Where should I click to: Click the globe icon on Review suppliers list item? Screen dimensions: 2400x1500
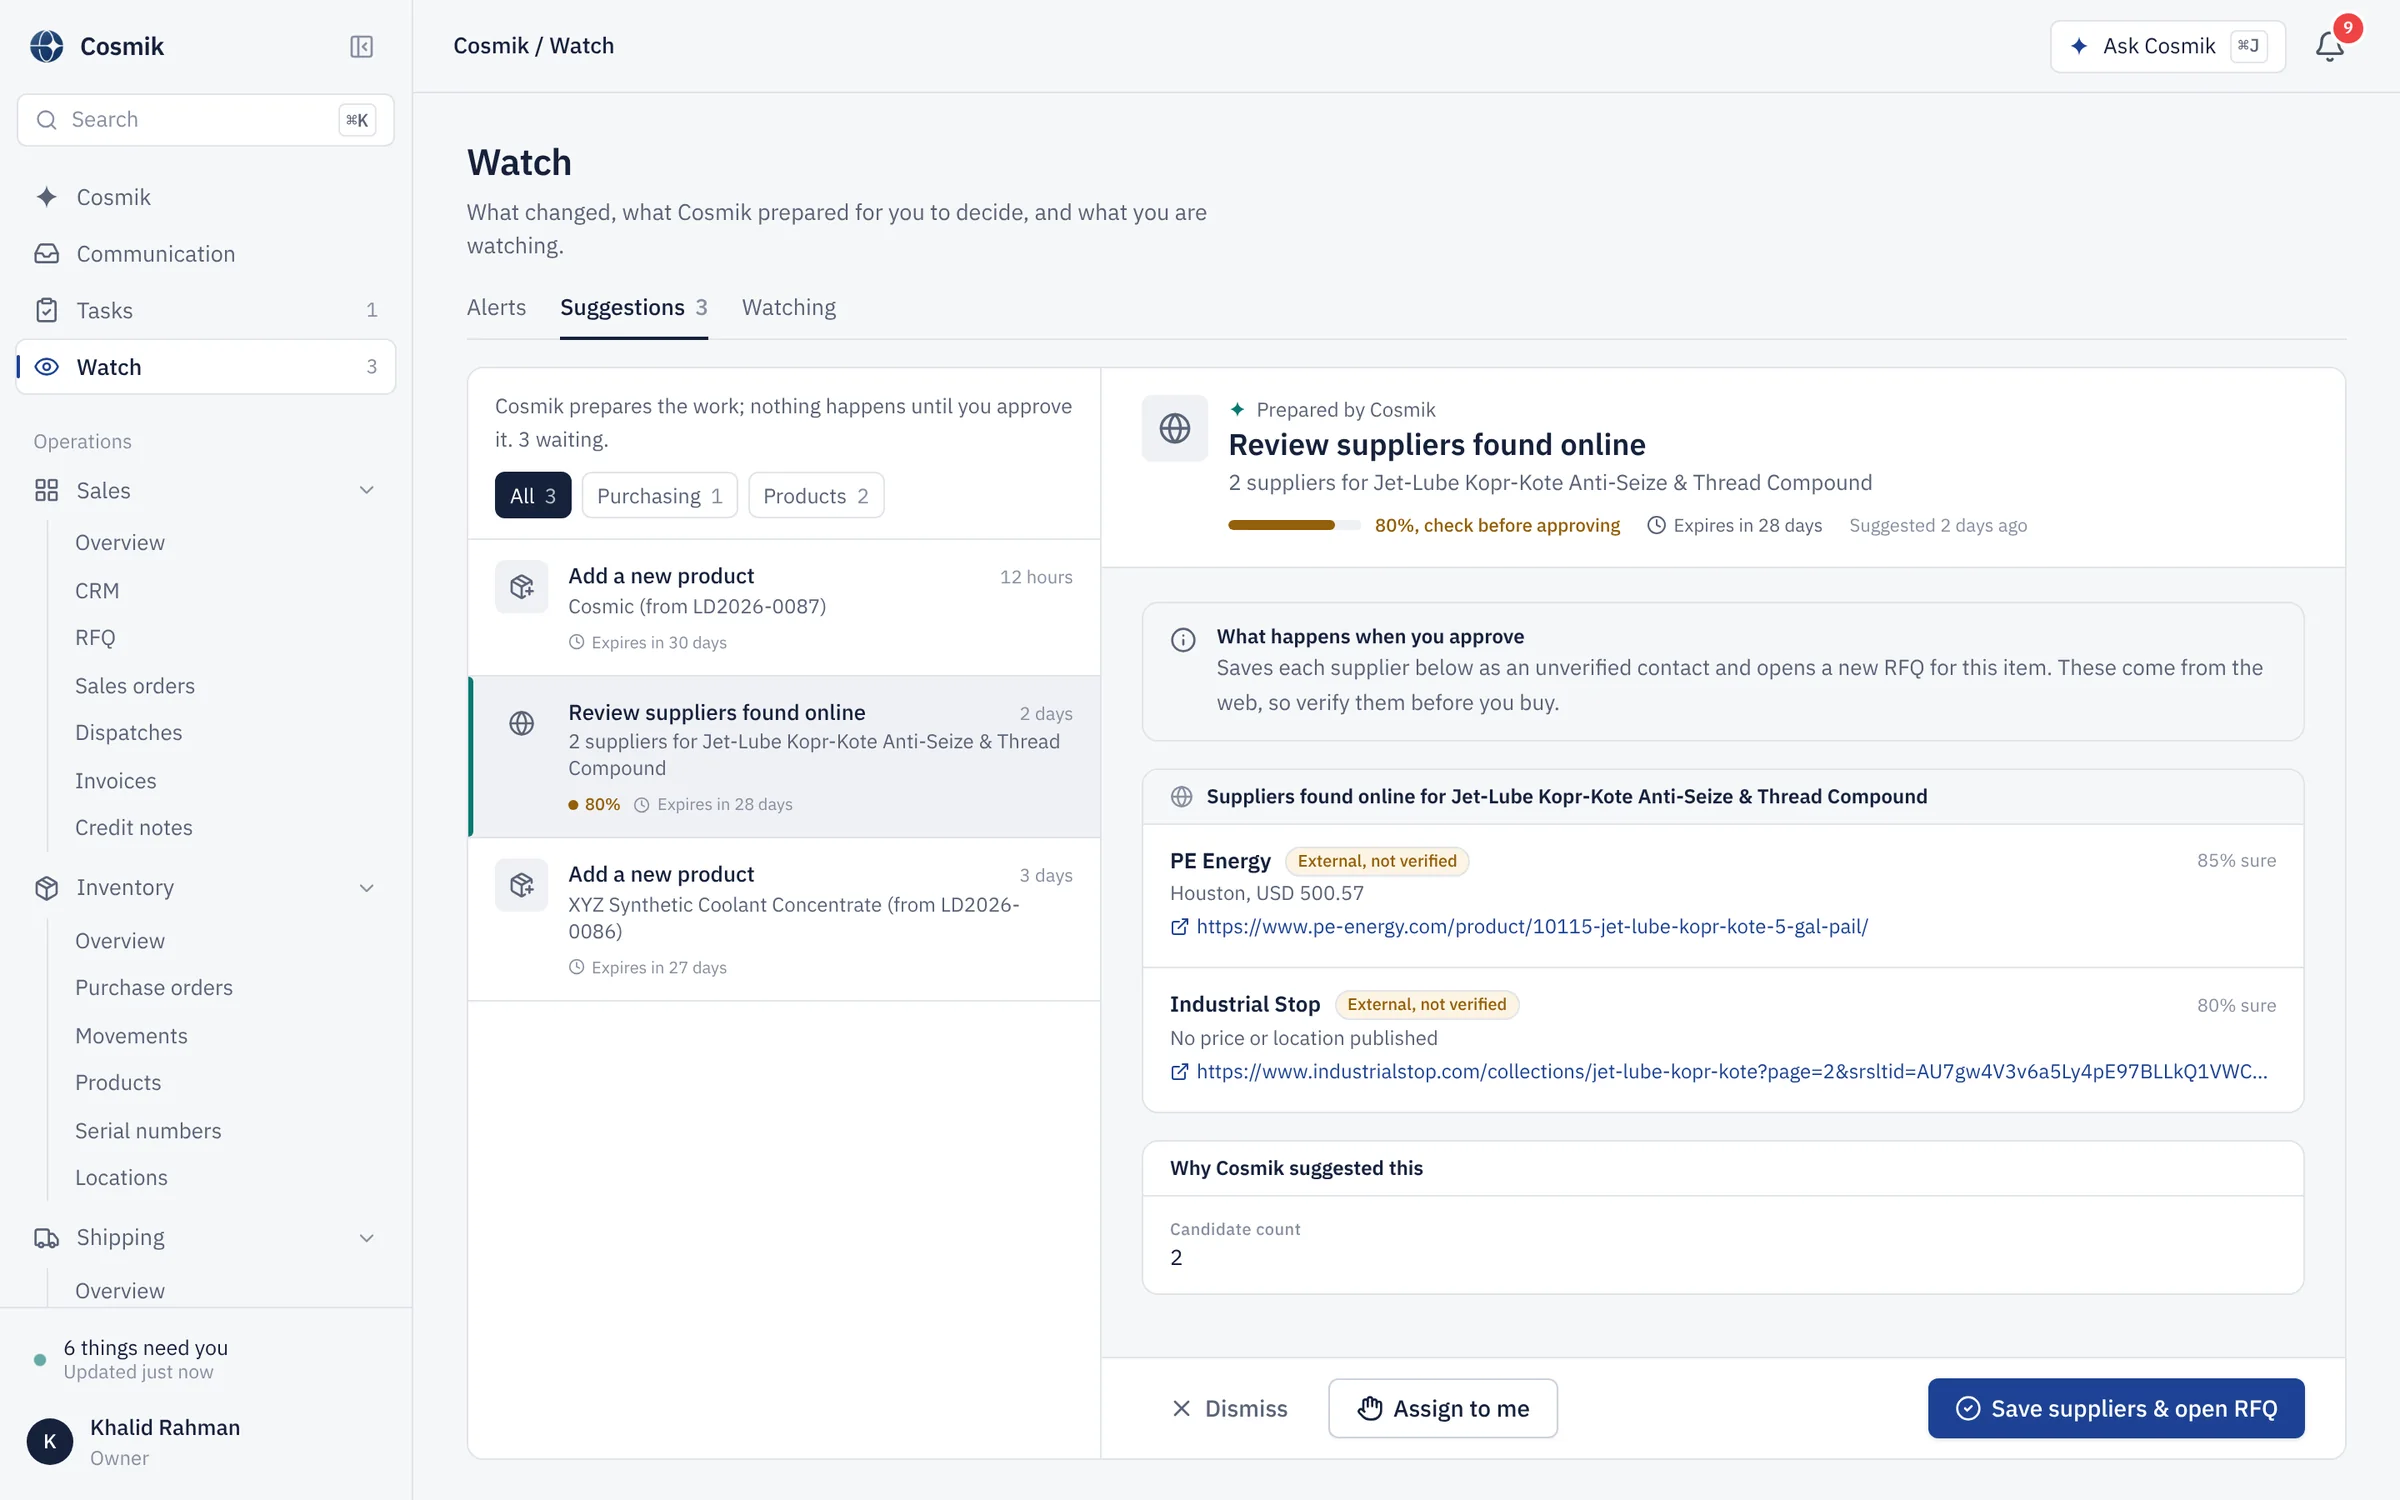click(x=521, y=723)
